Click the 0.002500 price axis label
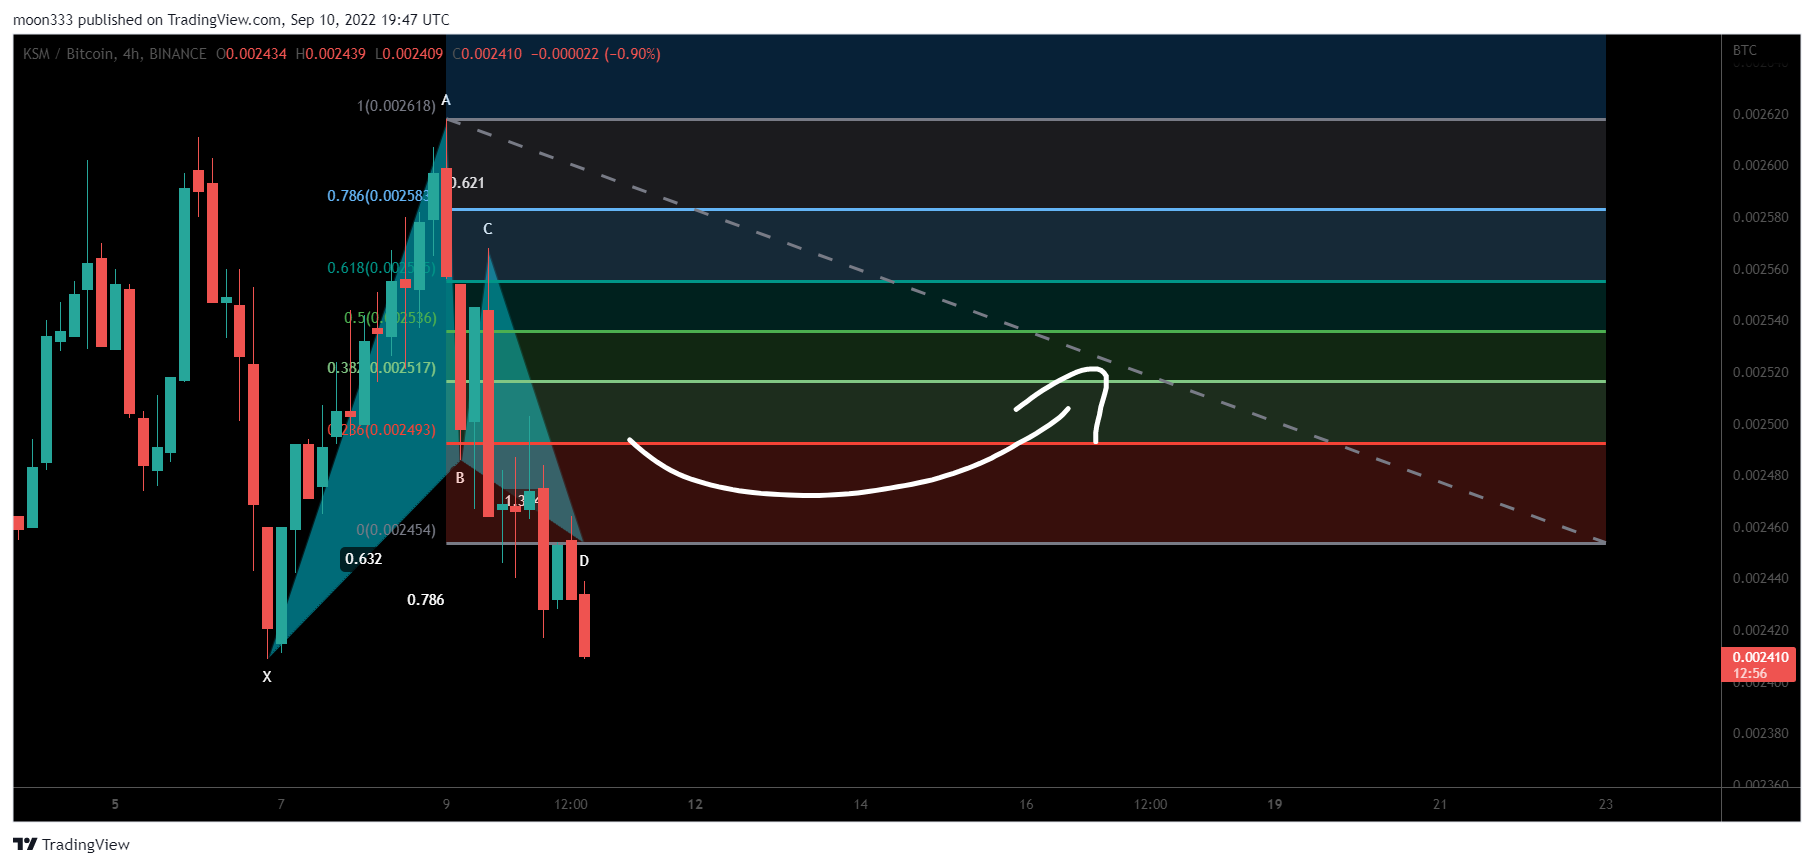 [1760, 424]
